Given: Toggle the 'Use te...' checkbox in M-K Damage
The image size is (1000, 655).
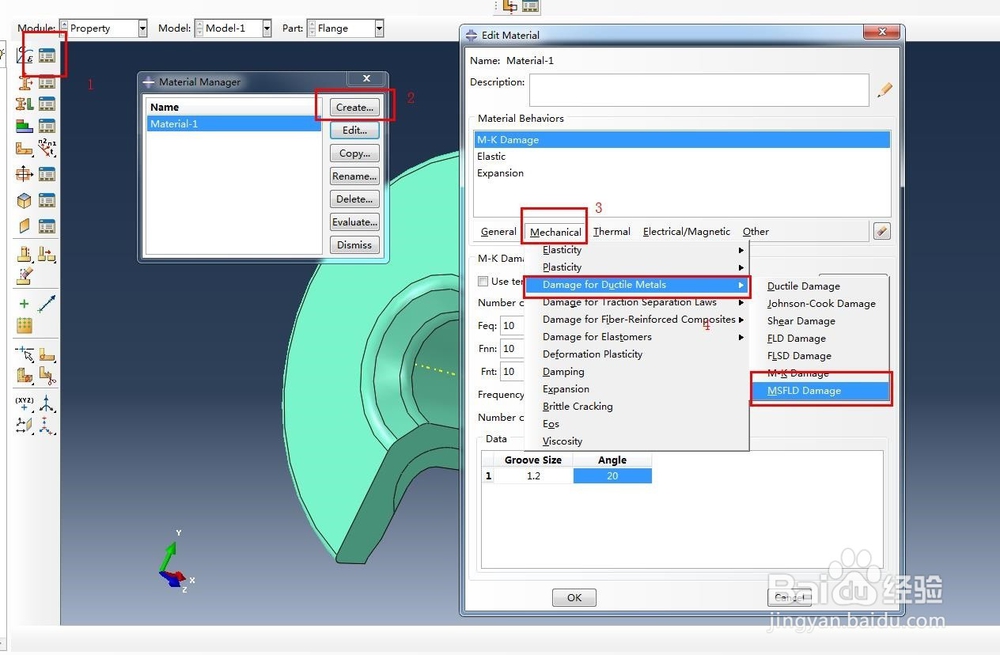Looking at the screenshot, I should click(483, 281).
